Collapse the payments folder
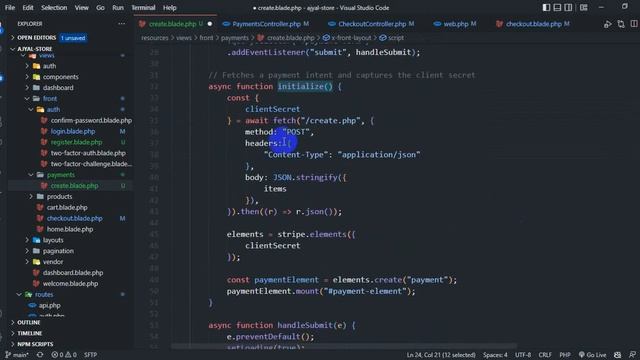The width and height of the screenshot is (640, 360). (60, 175)
